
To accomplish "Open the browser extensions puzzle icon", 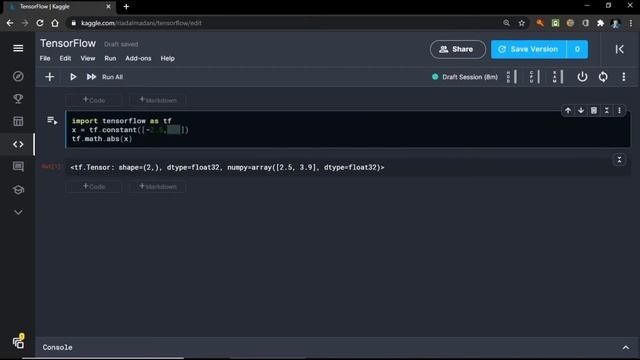I will [600, 23].
